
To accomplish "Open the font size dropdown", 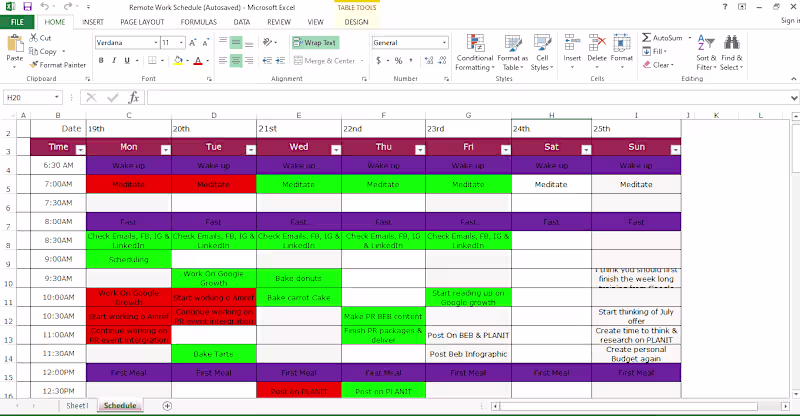I will [x=181, y=43].
